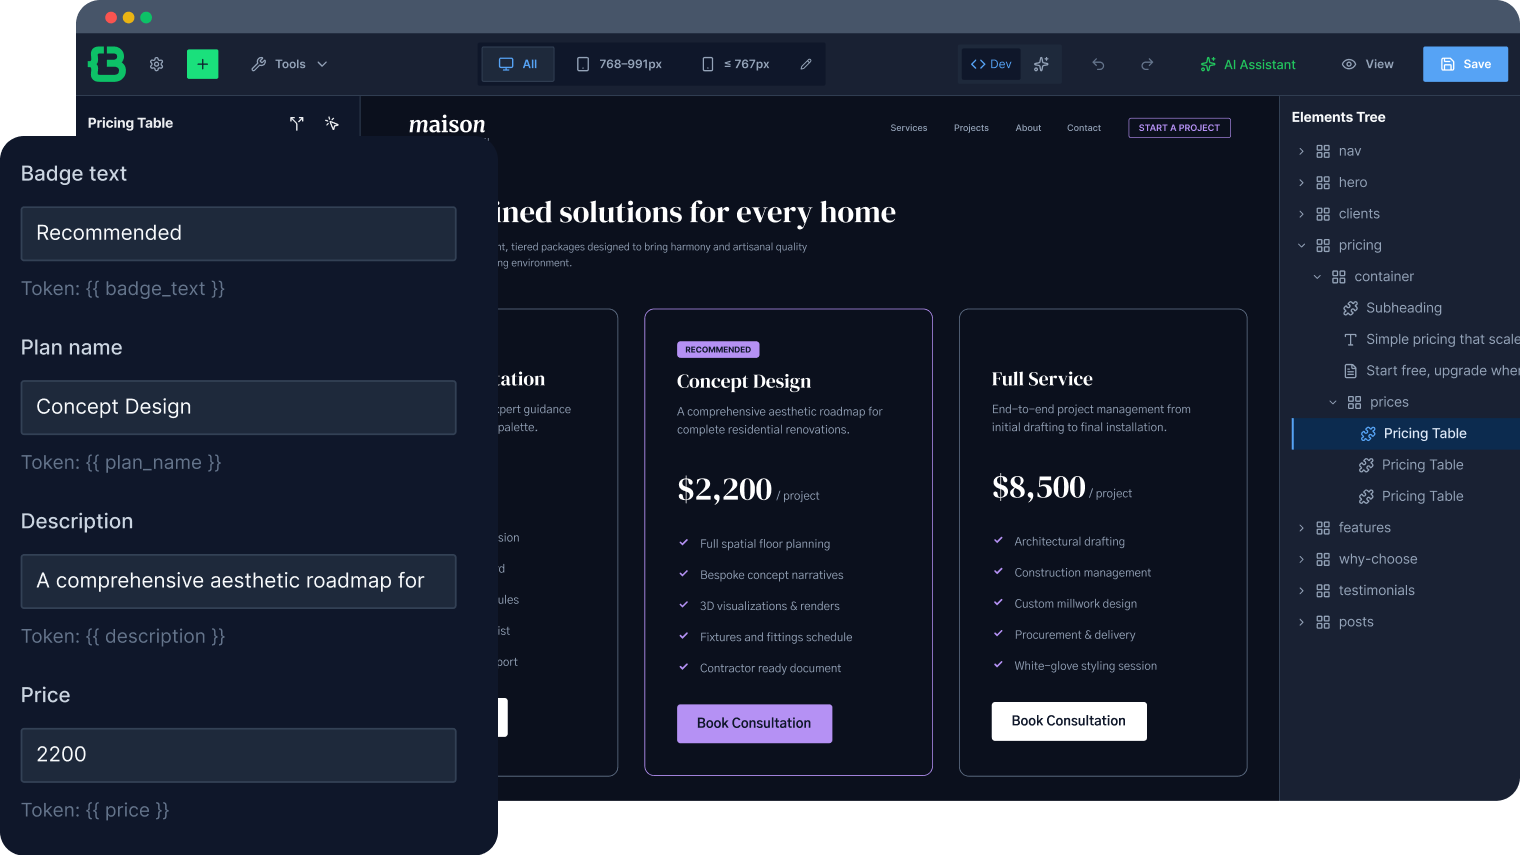Click the features grid icon in Elements Tree

click(x=1323, y=528)
